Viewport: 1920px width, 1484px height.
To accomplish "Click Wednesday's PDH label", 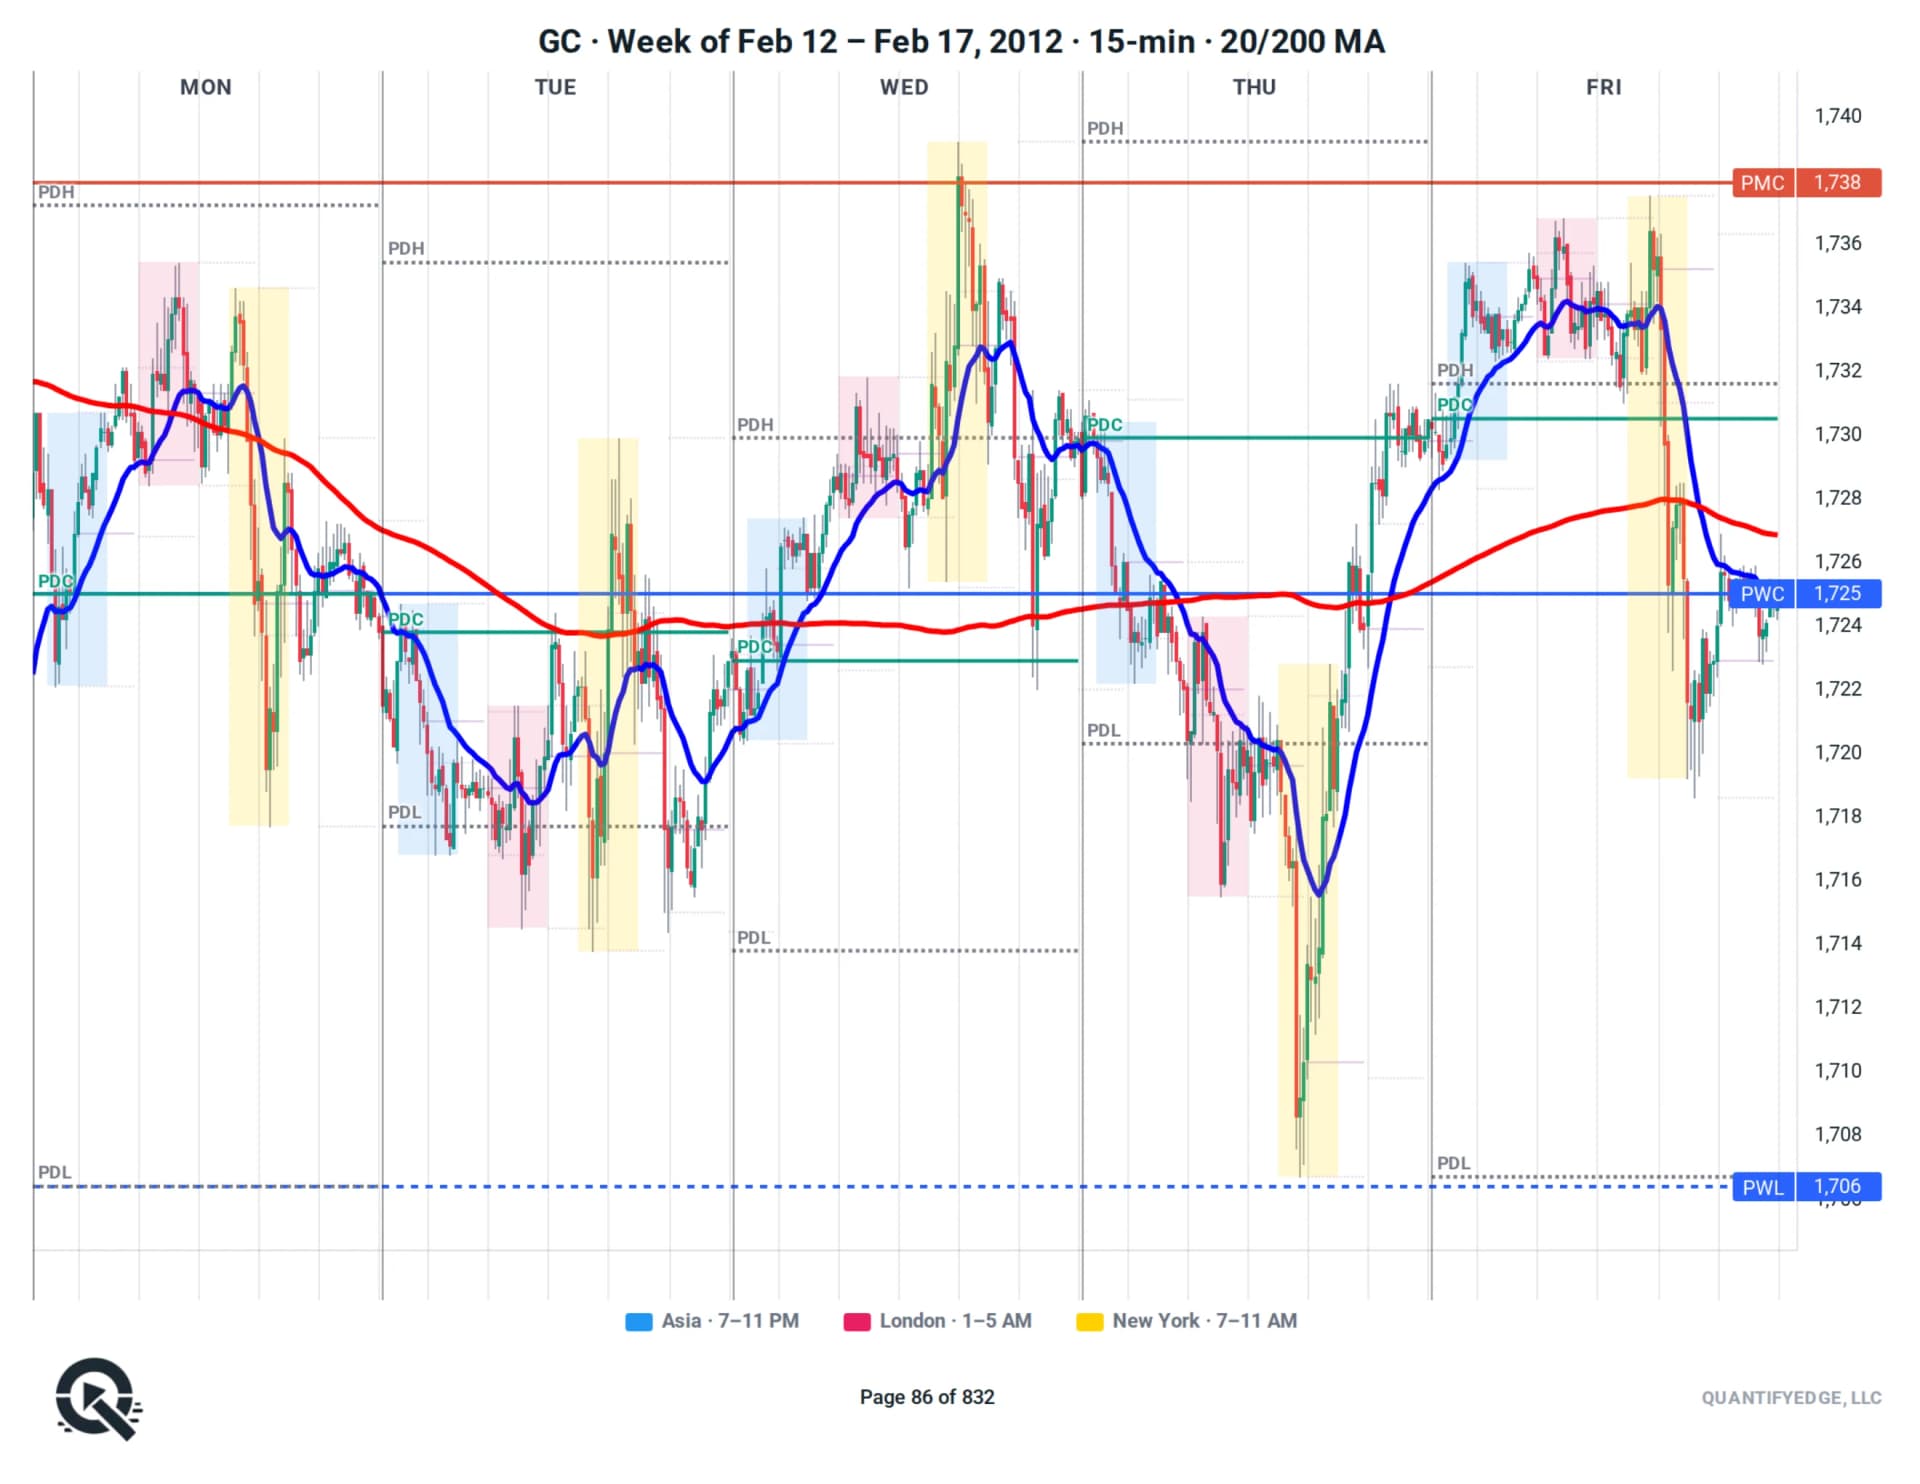I will coord(755,425).
